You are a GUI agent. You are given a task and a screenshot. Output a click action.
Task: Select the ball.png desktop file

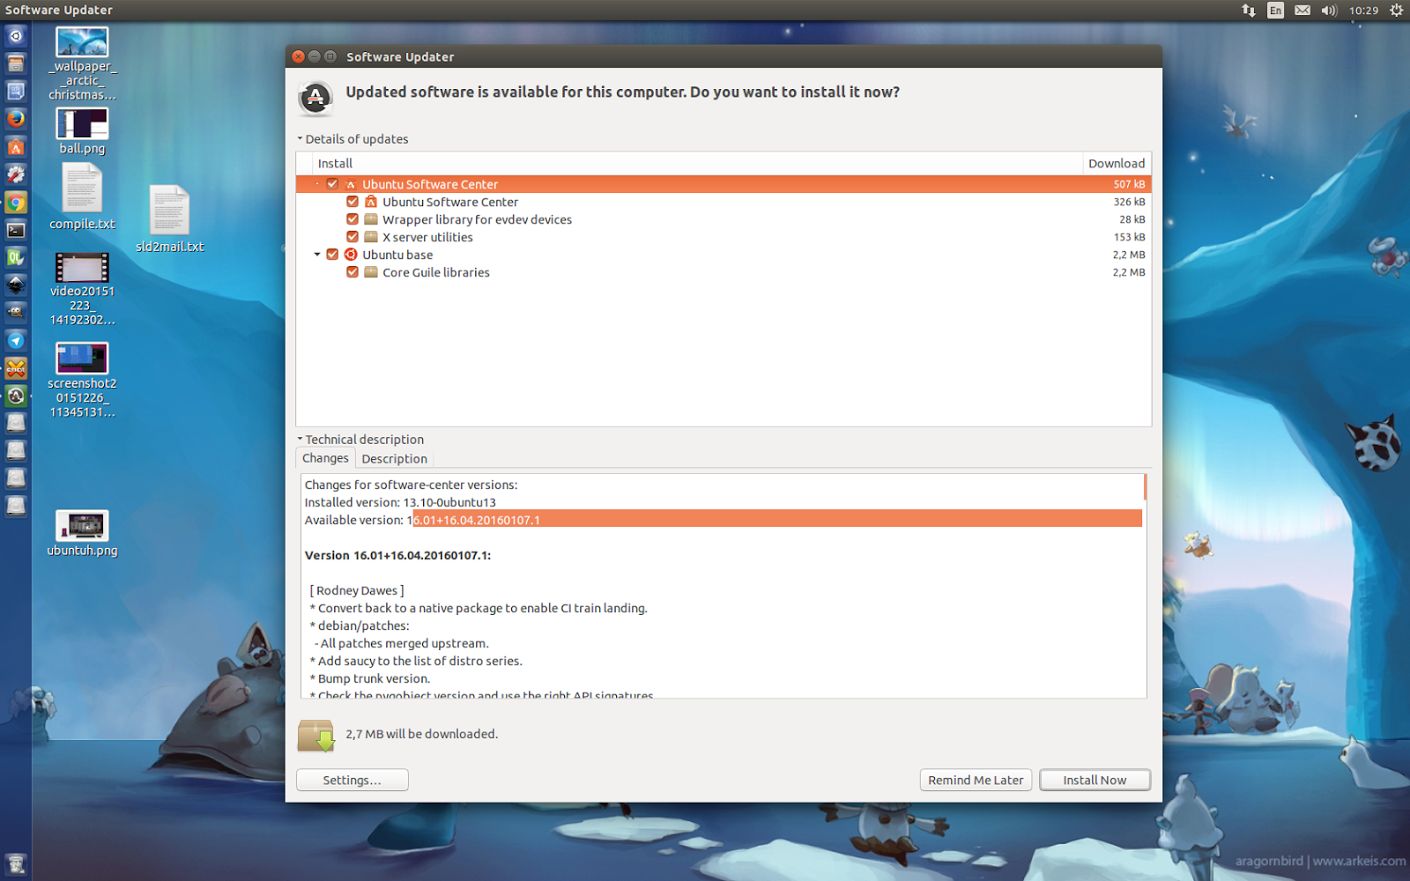click(82, 131)
